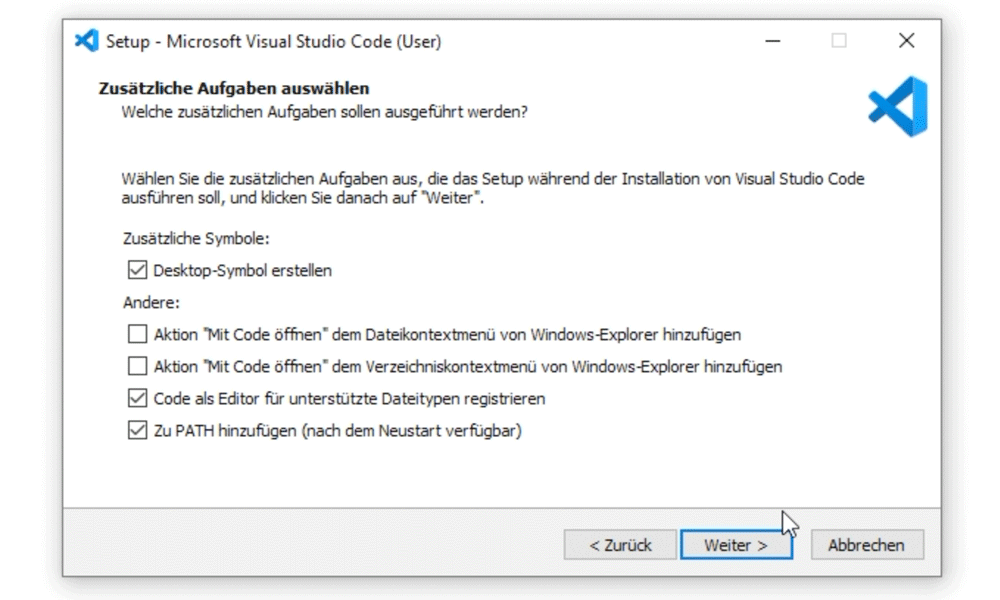Click the 'Zusätzliche Symbole:' section label
The height and width of the screenshot is (600, 1000).
[x=196, y=238]
